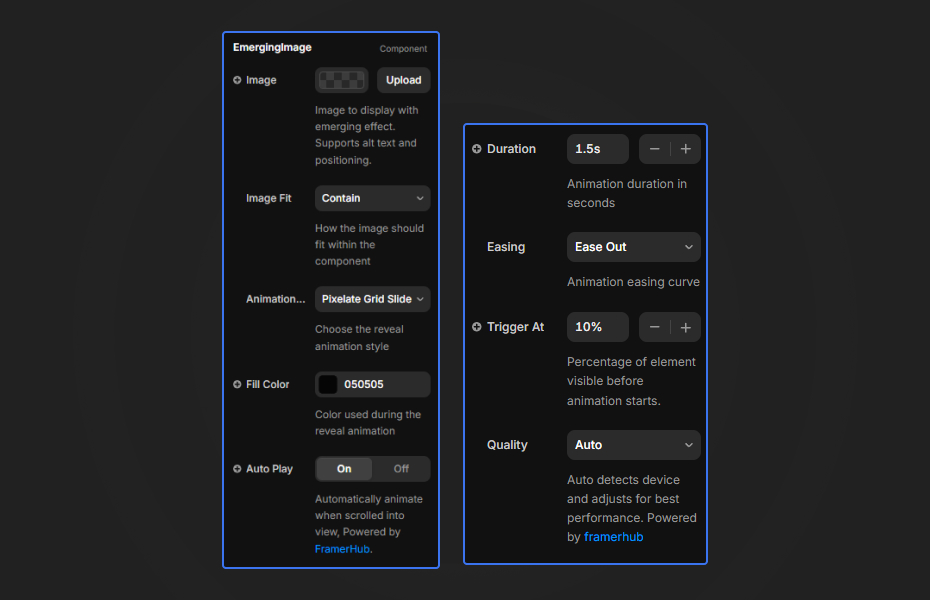Screen dimensions: 930x600
Task: Open the FramerHub link in Auto Play description
Action: pyautogui.click(x=342, y=548)
